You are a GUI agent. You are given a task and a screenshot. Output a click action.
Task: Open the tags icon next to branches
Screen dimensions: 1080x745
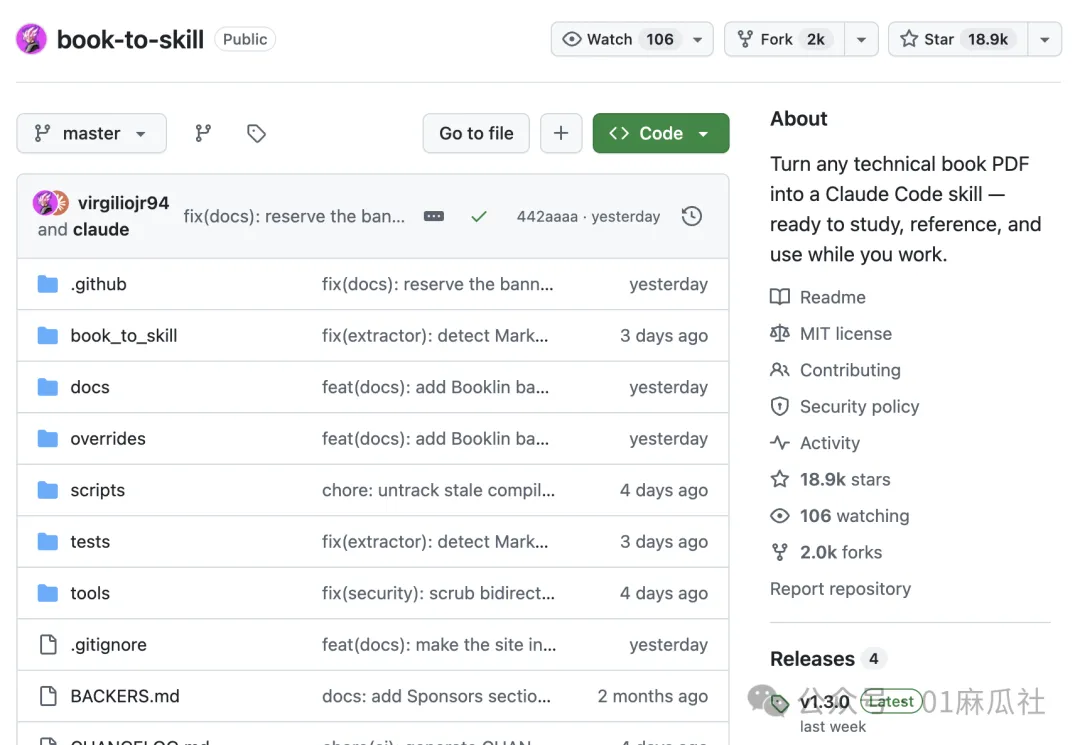click(256, 133)
